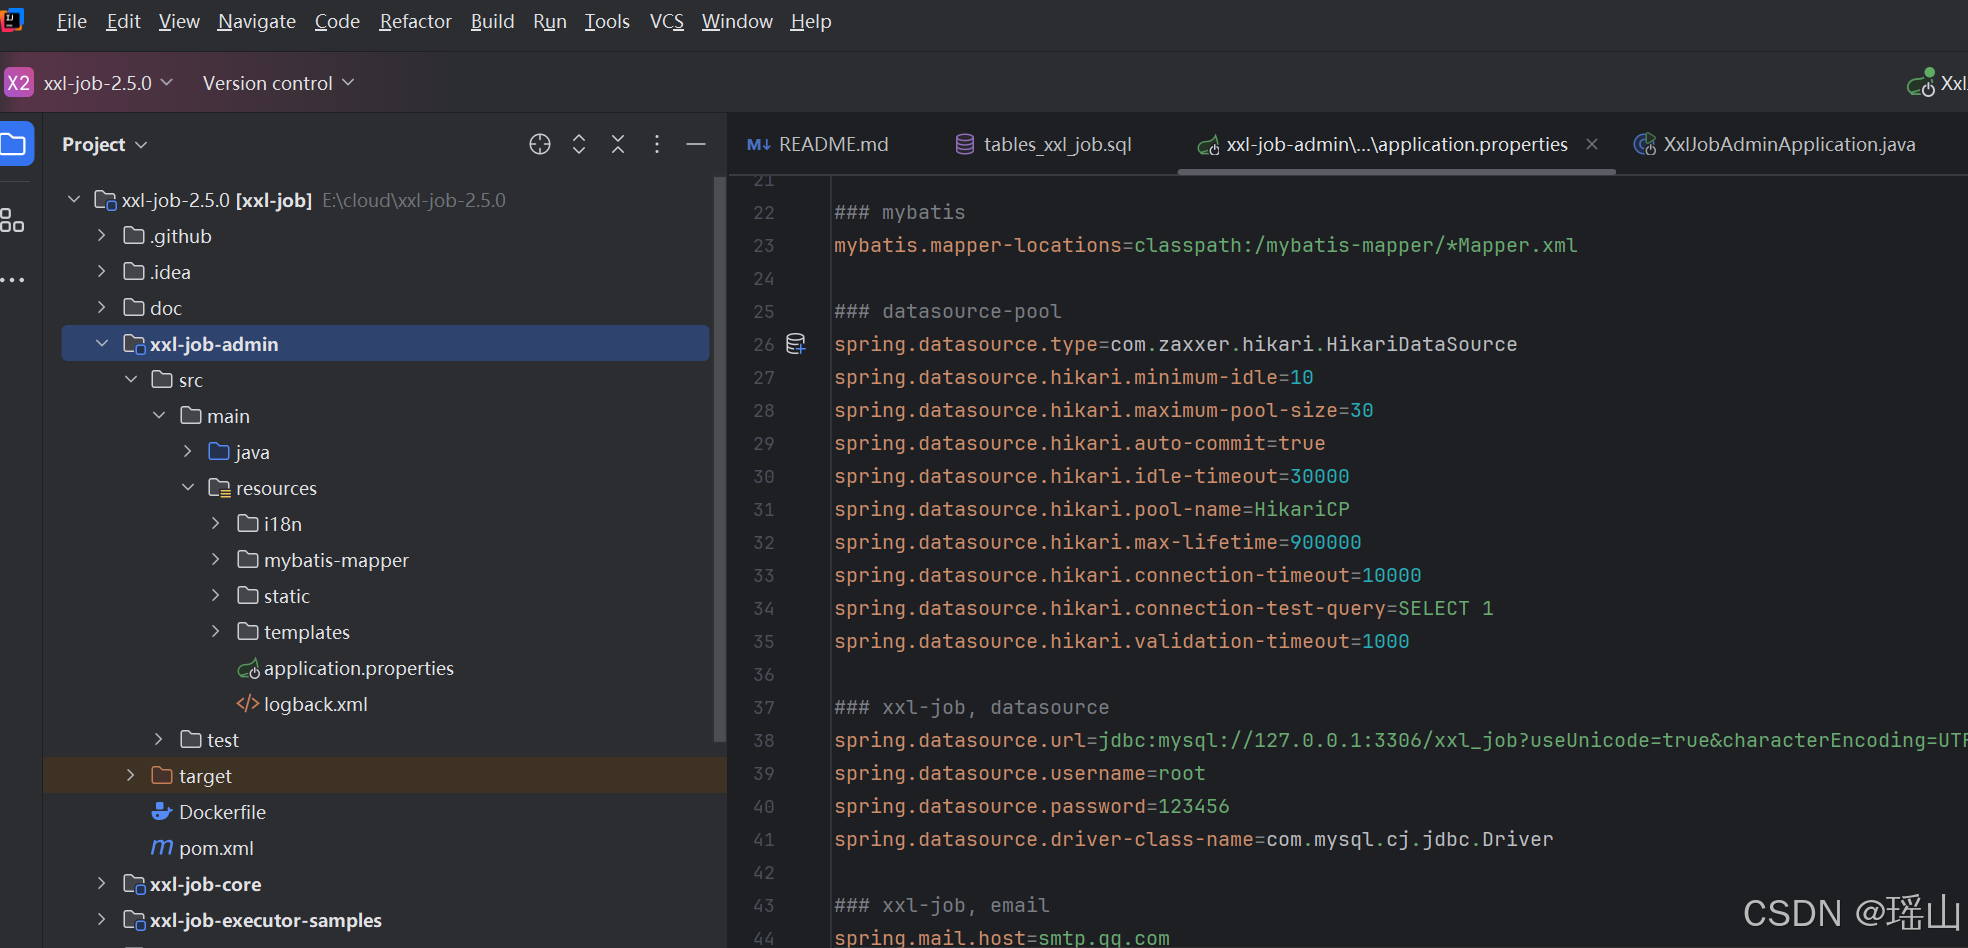This screenshot has width=1968, height=948.
Task: Click Expand Selected icon in Project panel
Action: pos(579,144)
